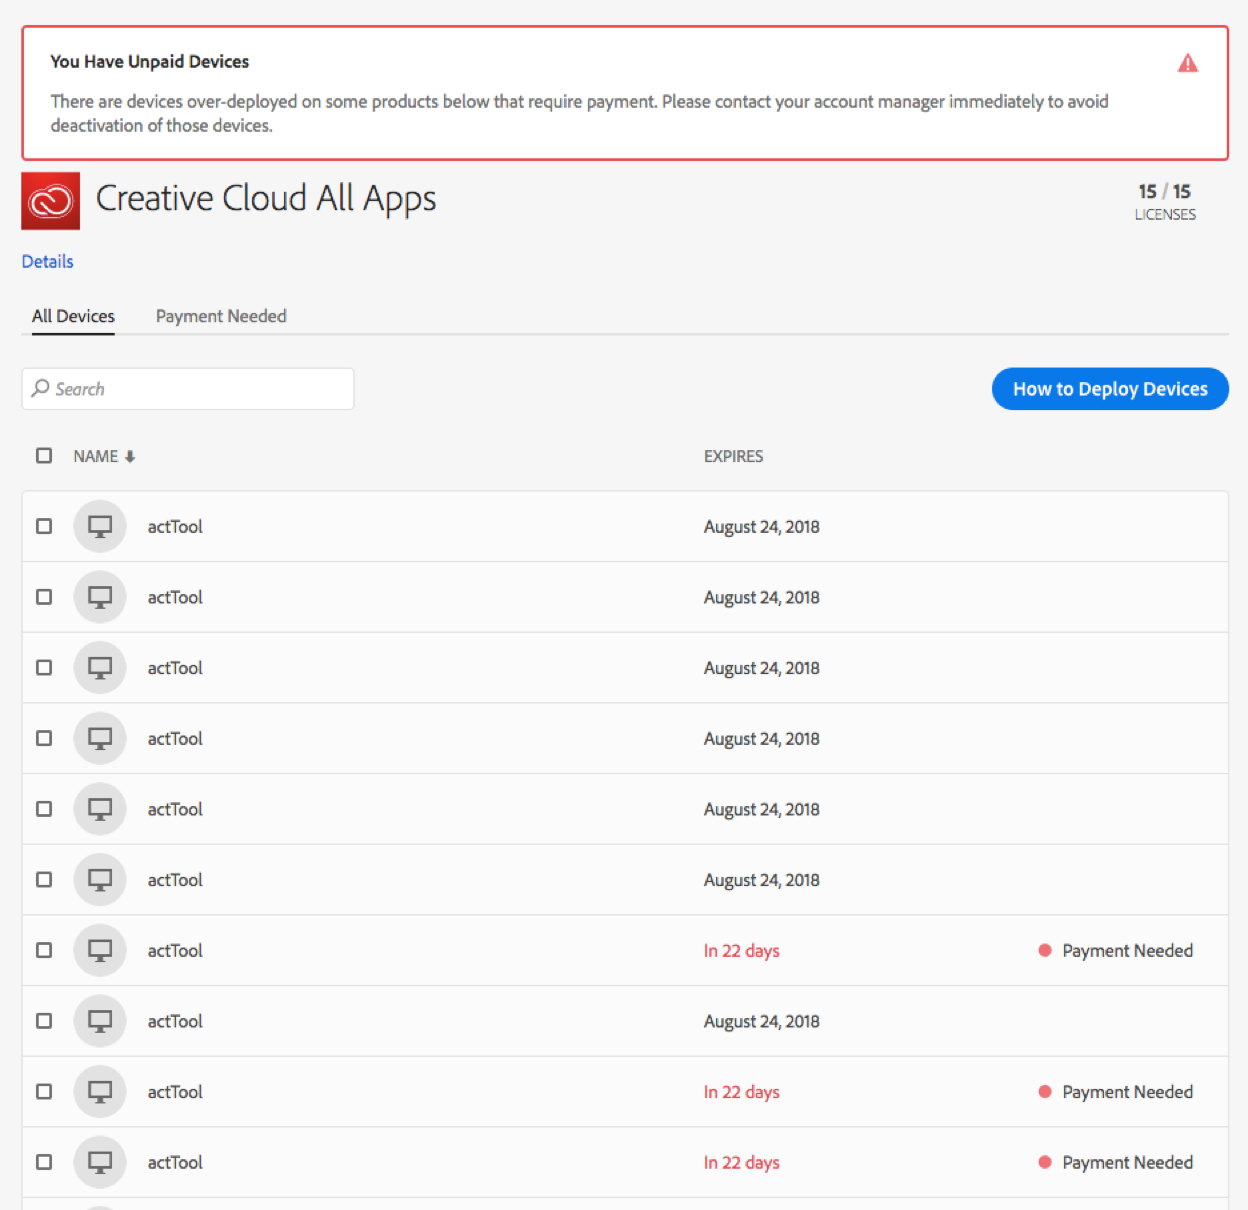This screenshot has width=1248, height=1210.
Task: Click the sort arrow beside NAME
Action: [130, 457]
